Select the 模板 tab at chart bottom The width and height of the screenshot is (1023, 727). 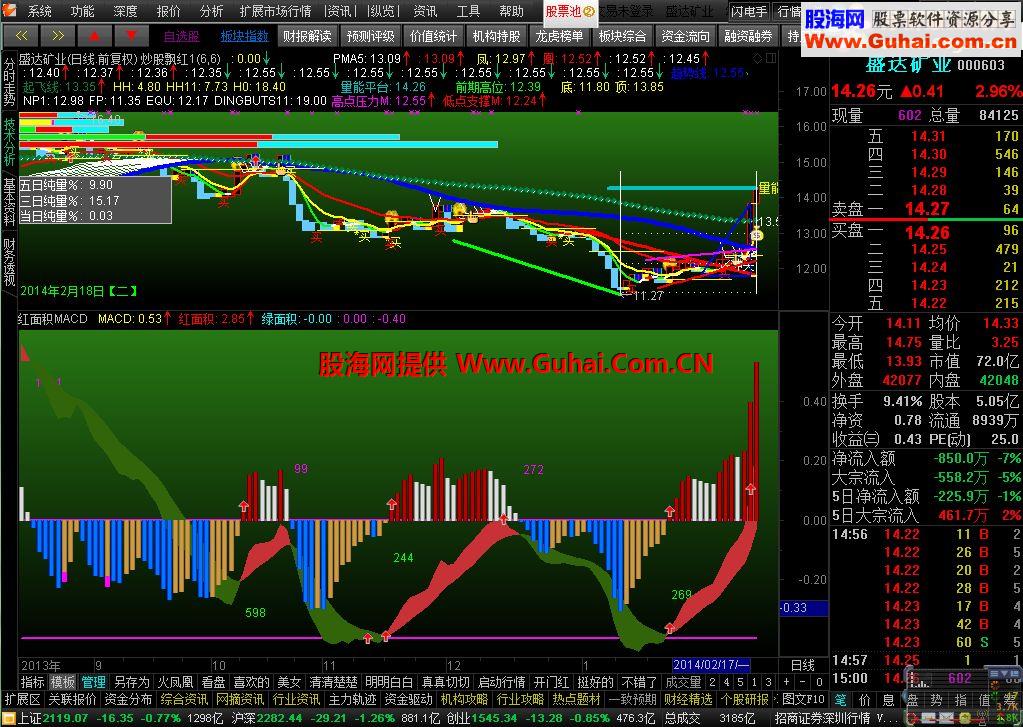pos(63,683)
